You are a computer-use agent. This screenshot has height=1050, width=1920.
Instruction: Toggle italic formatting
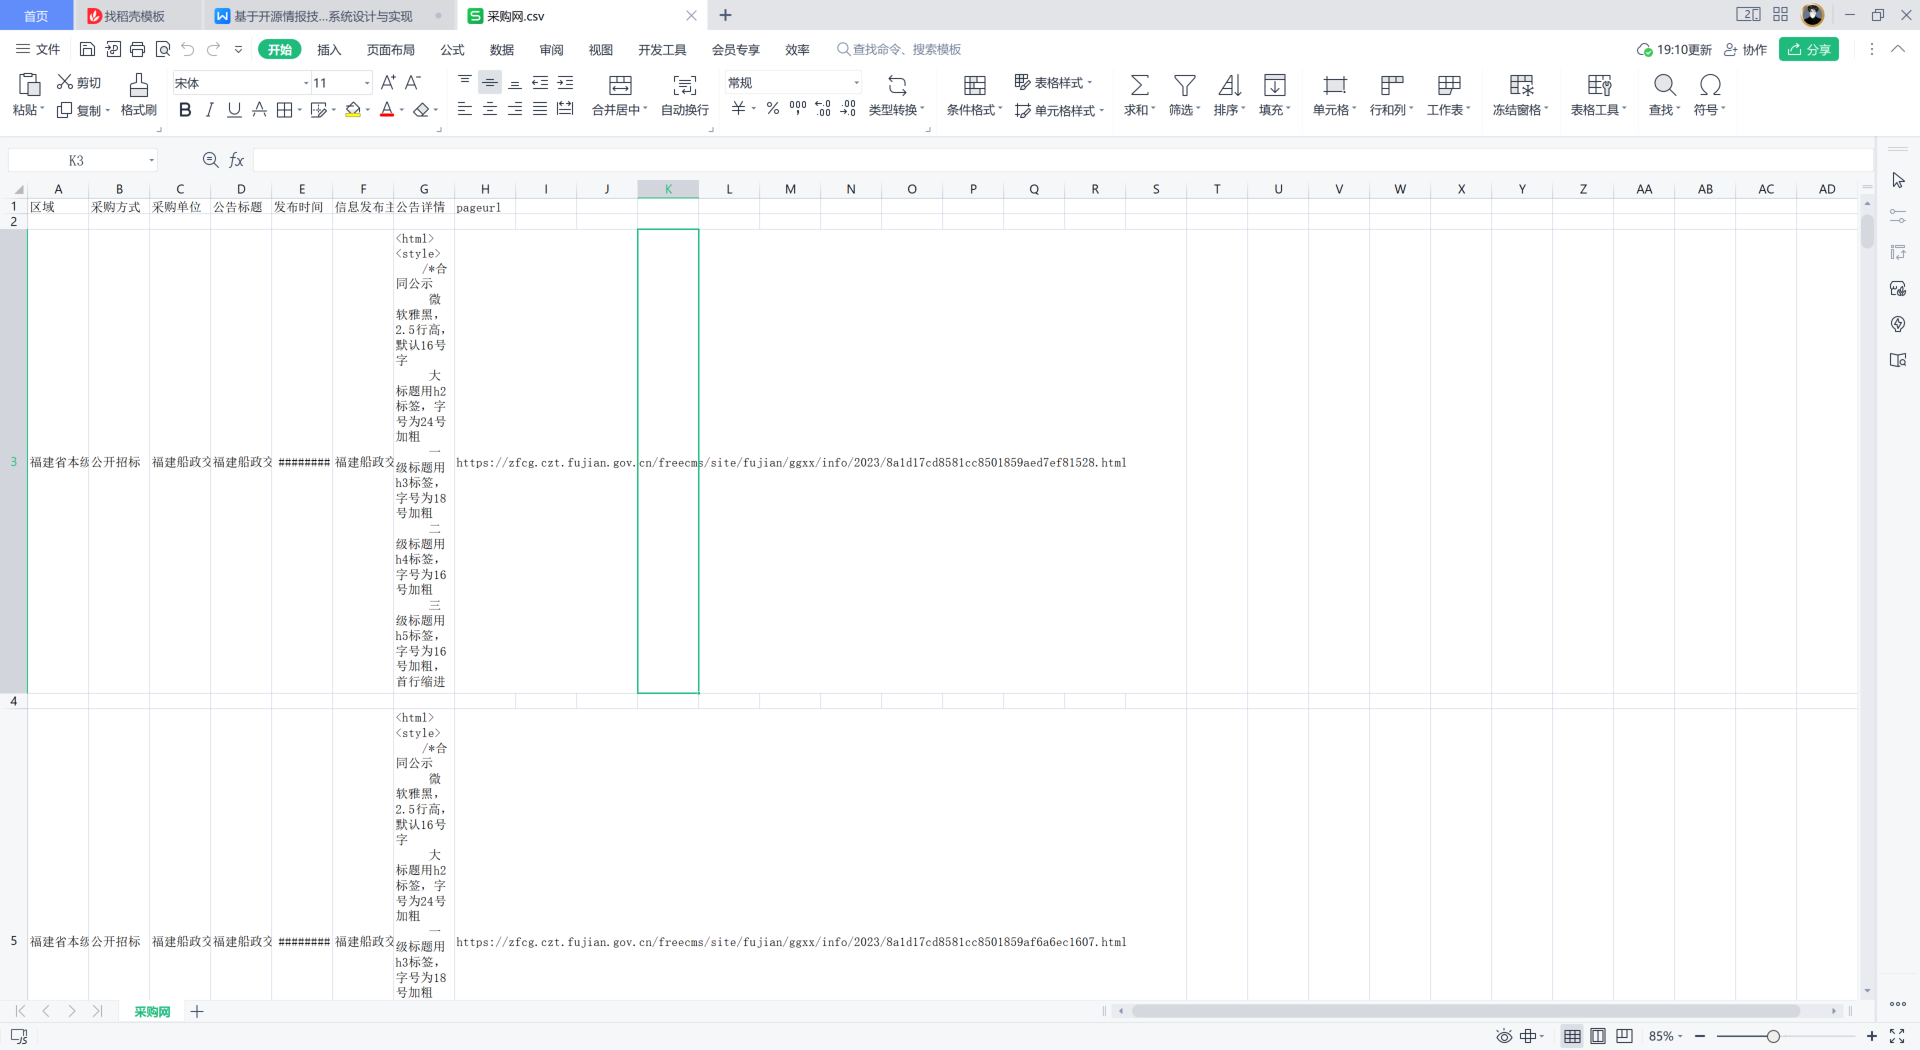tap(209, 110)
